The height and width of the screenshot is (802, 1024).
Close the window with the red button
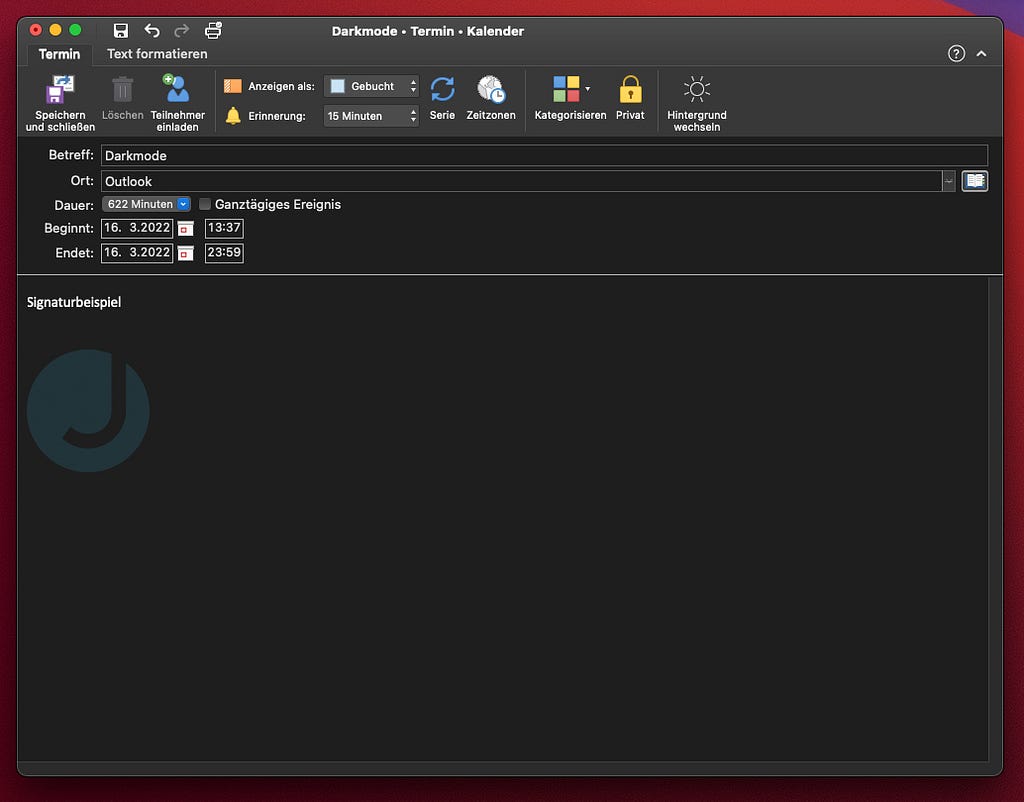coord(36,30)
